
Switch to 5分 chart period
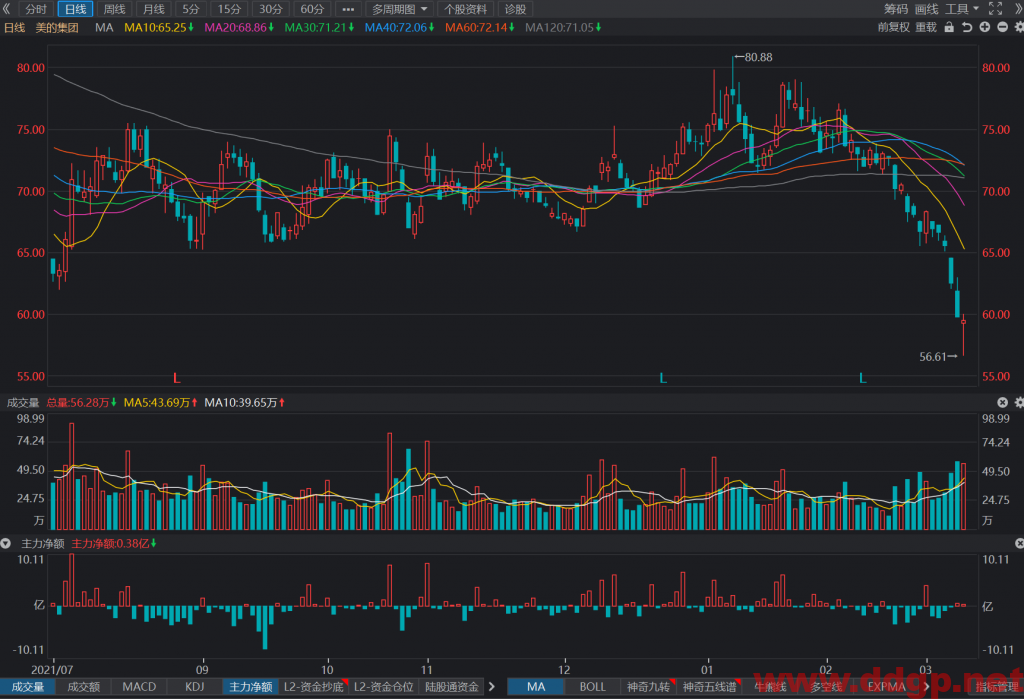pos(191,9)
